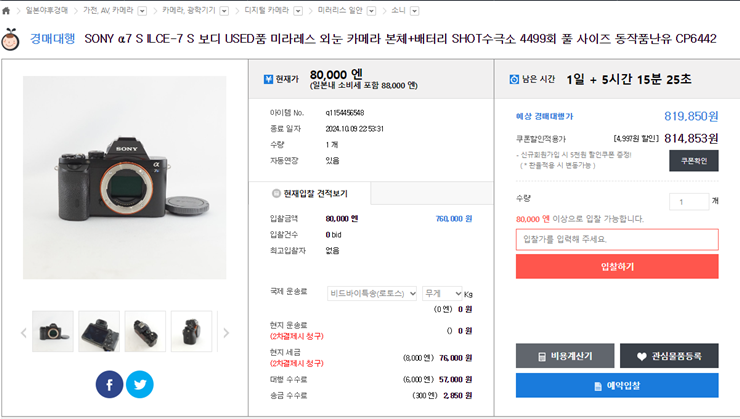The image size is (740, 419).
Task: Open the 비드바이특송(로토스) shipping method dropdown
Action: pos(372,293)
